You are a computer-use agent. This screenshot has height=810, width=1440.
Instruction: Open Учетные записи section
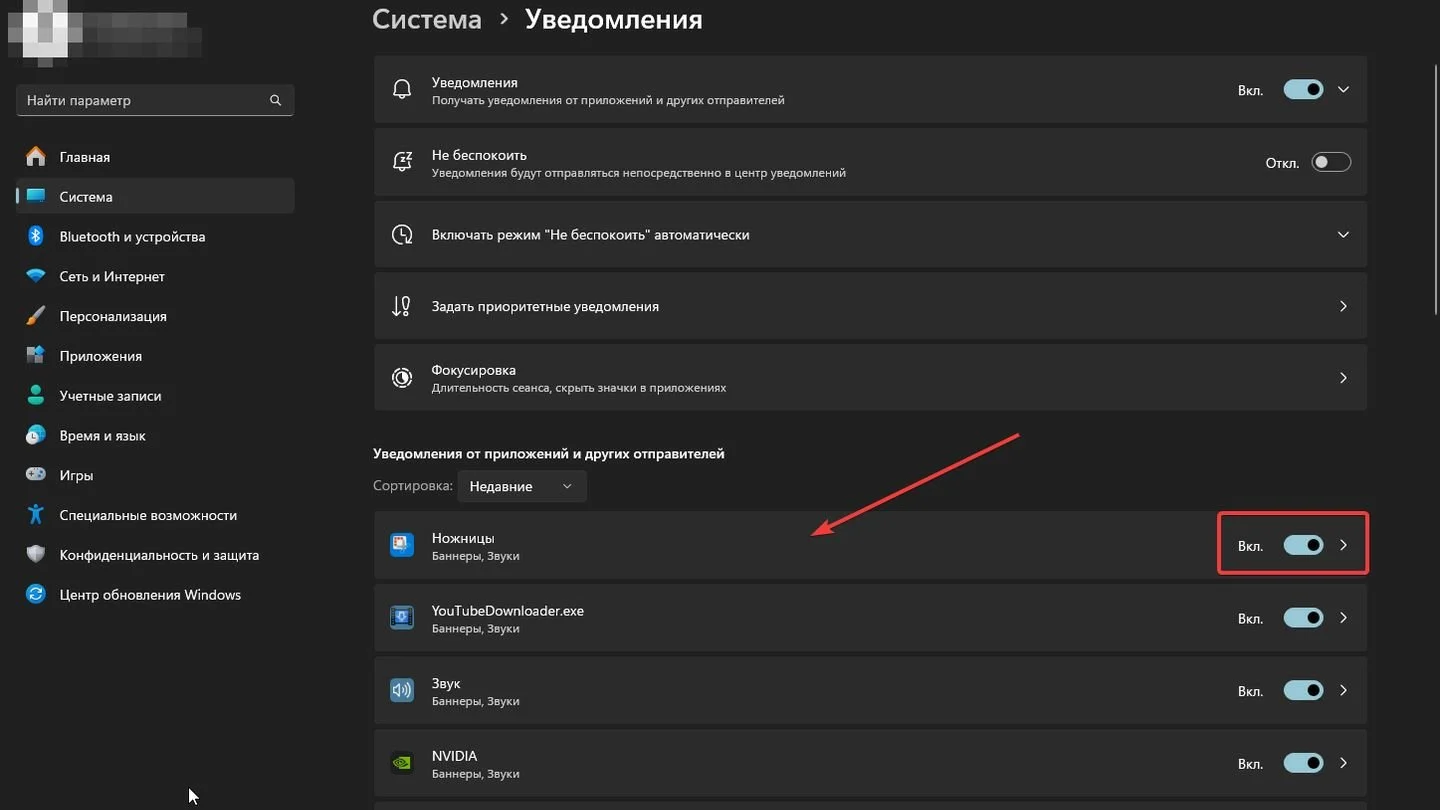point(155,396)
